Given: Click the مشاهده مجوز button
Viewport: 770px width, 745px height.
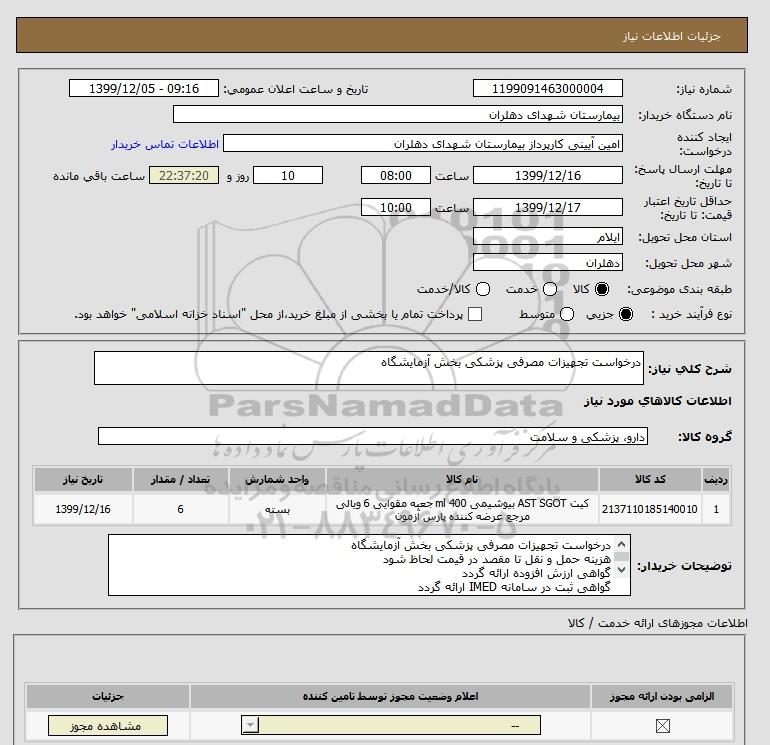Looking at the screenshot, I should click(x=108, y=725).
